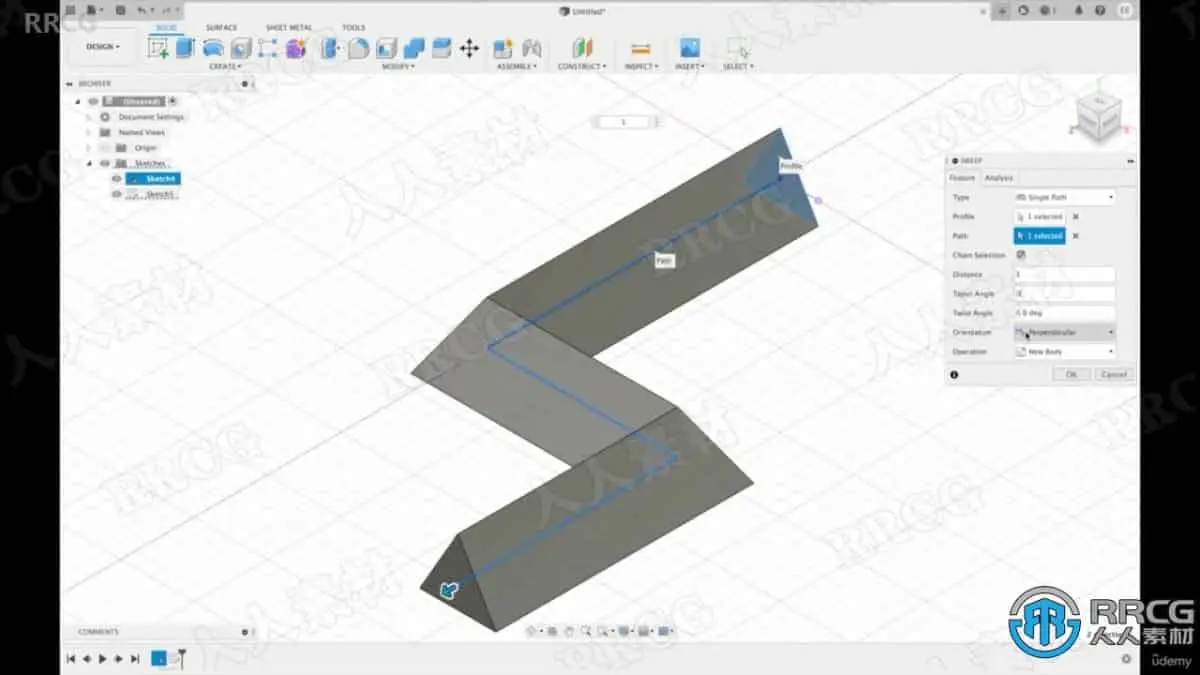Click the Taper Angle input field
This screenshot has height=675, width=1200.
[x=1064, y=294]
